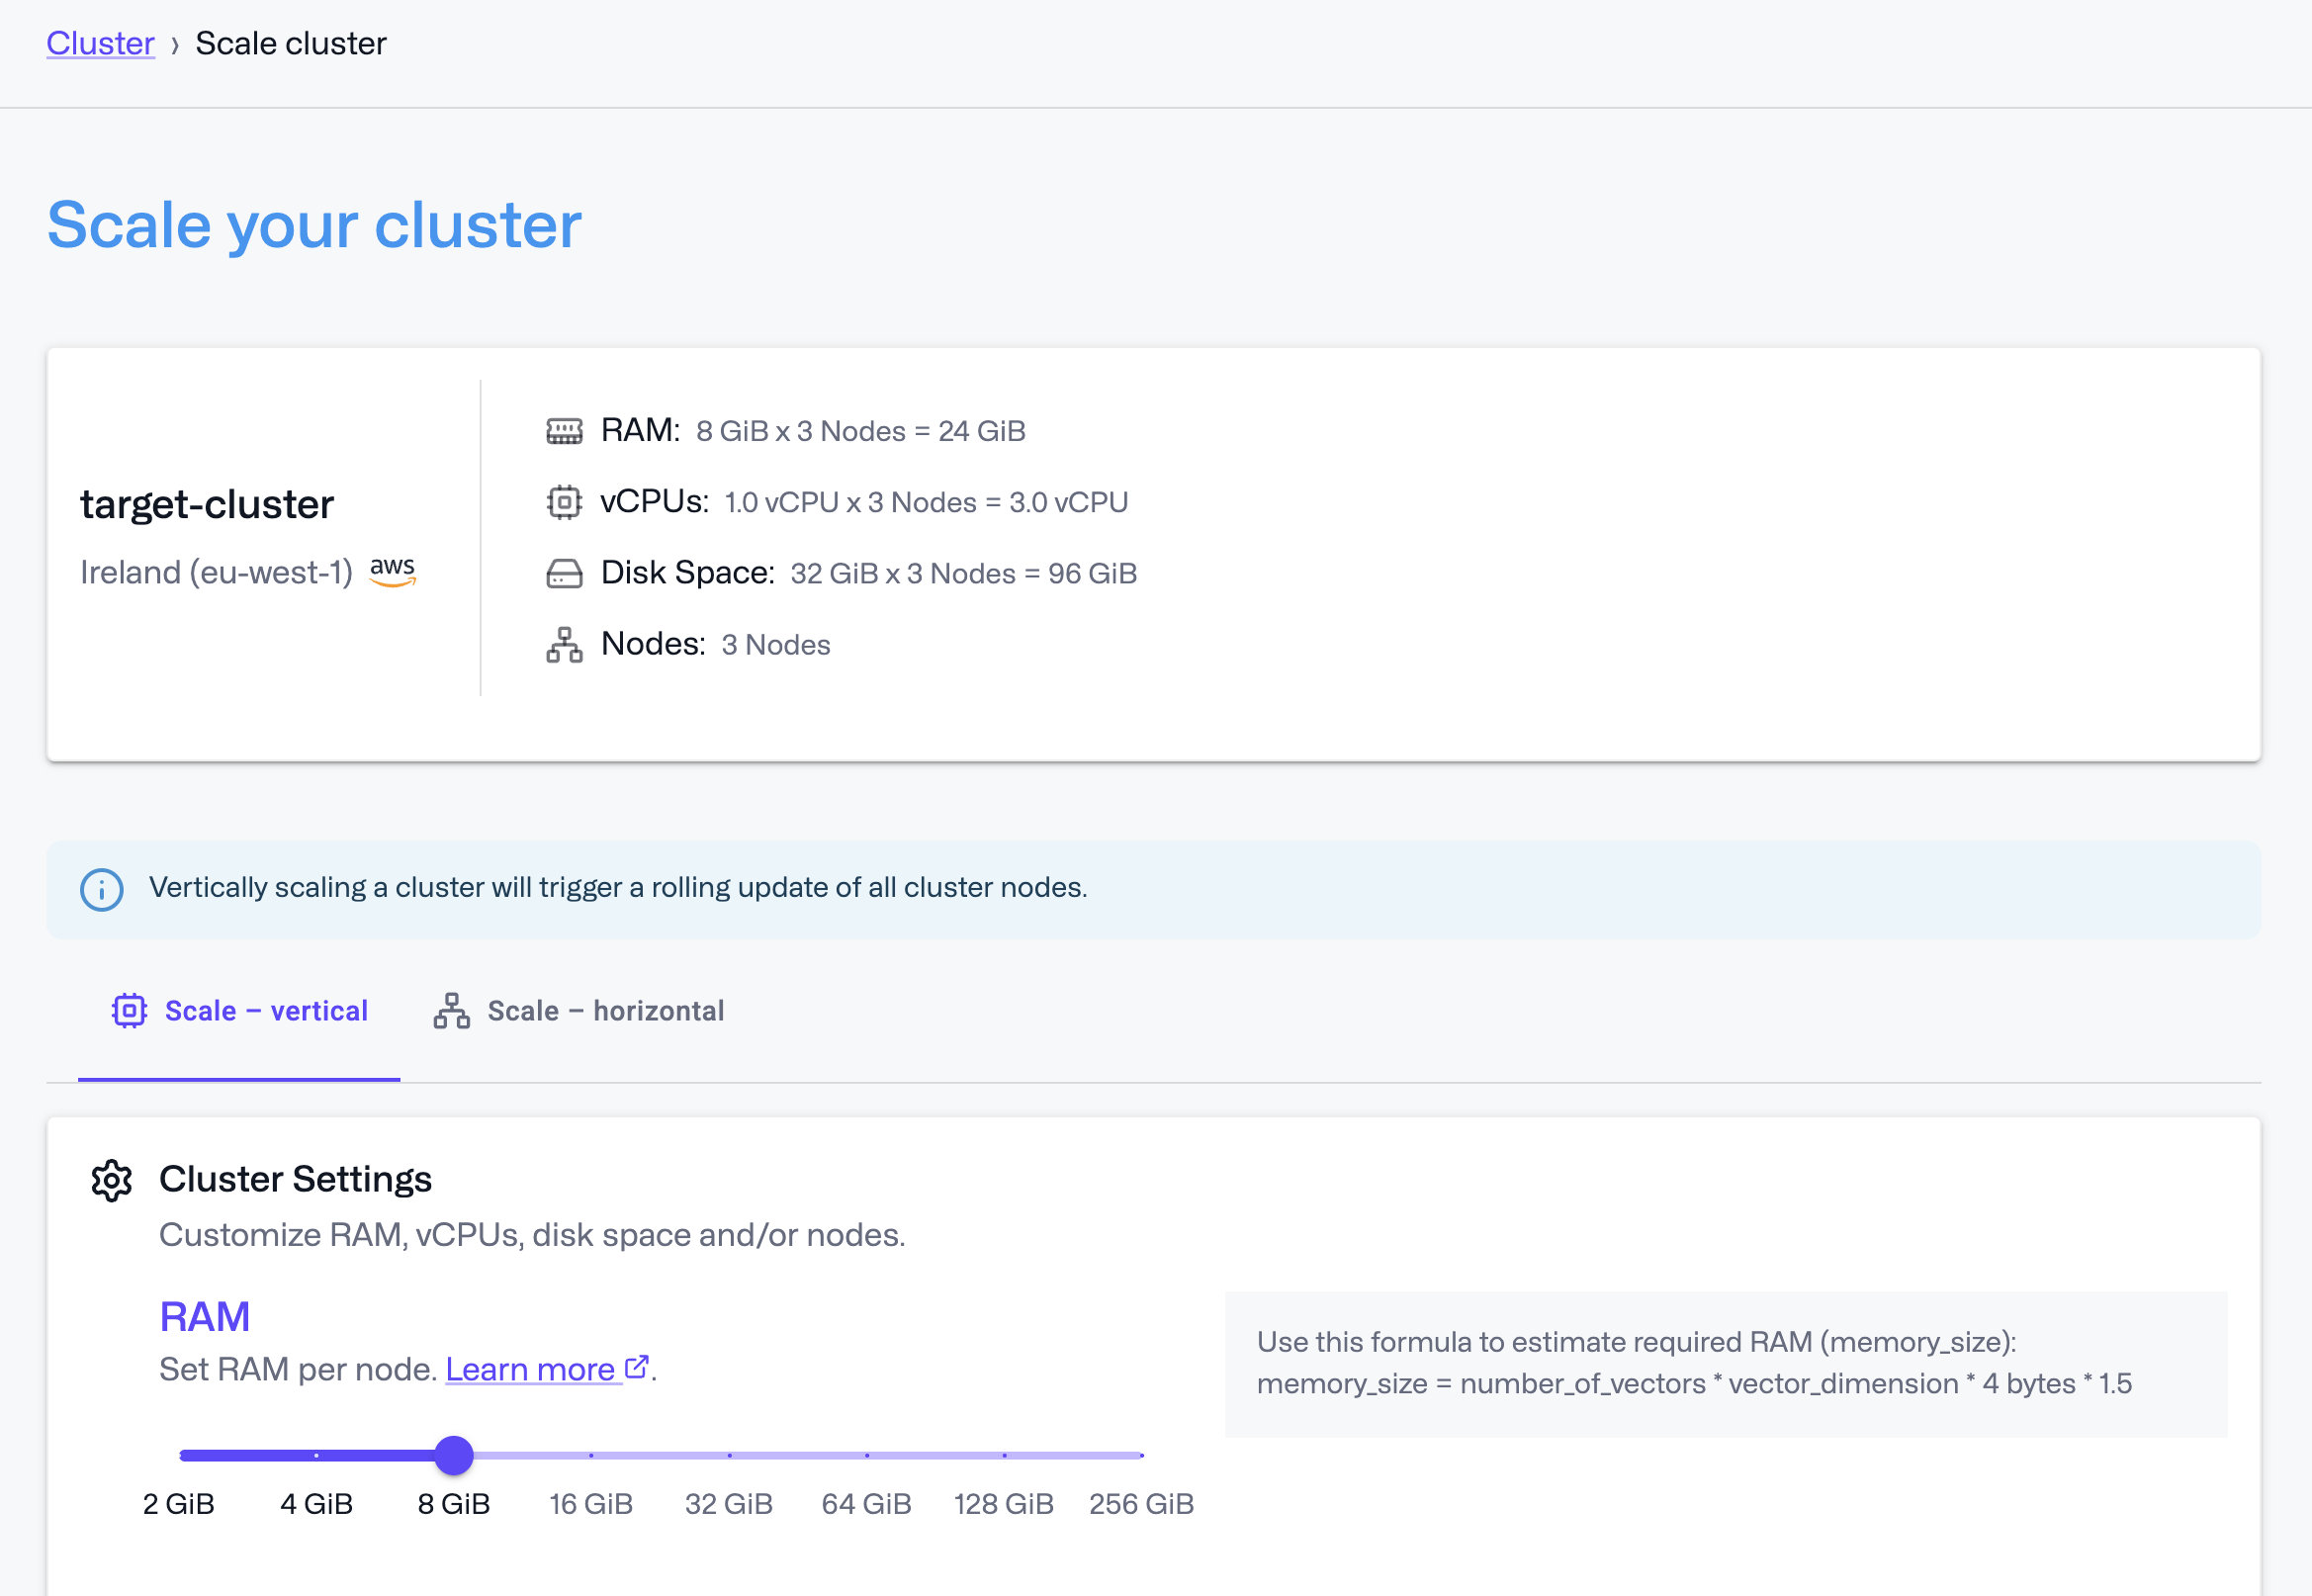Click the Nodes network icon in cluster overview

tap(565, 644)
